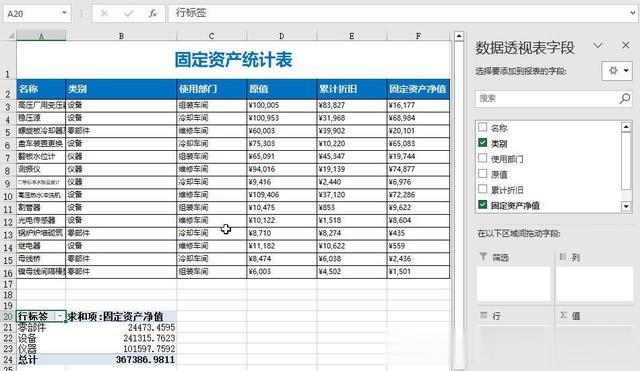Image resolution: width=640 pixels, height=371 pixels.
Task: Click the 使用部门 header cell
Action: [x=211, y=89]
